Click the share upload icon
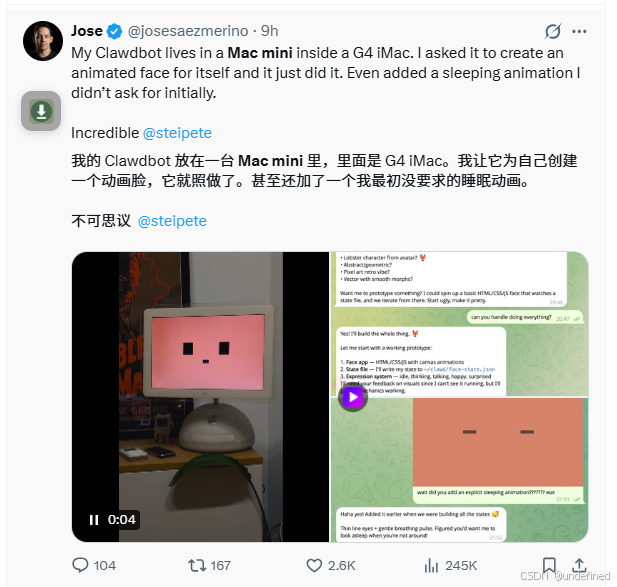 point(579,565)
